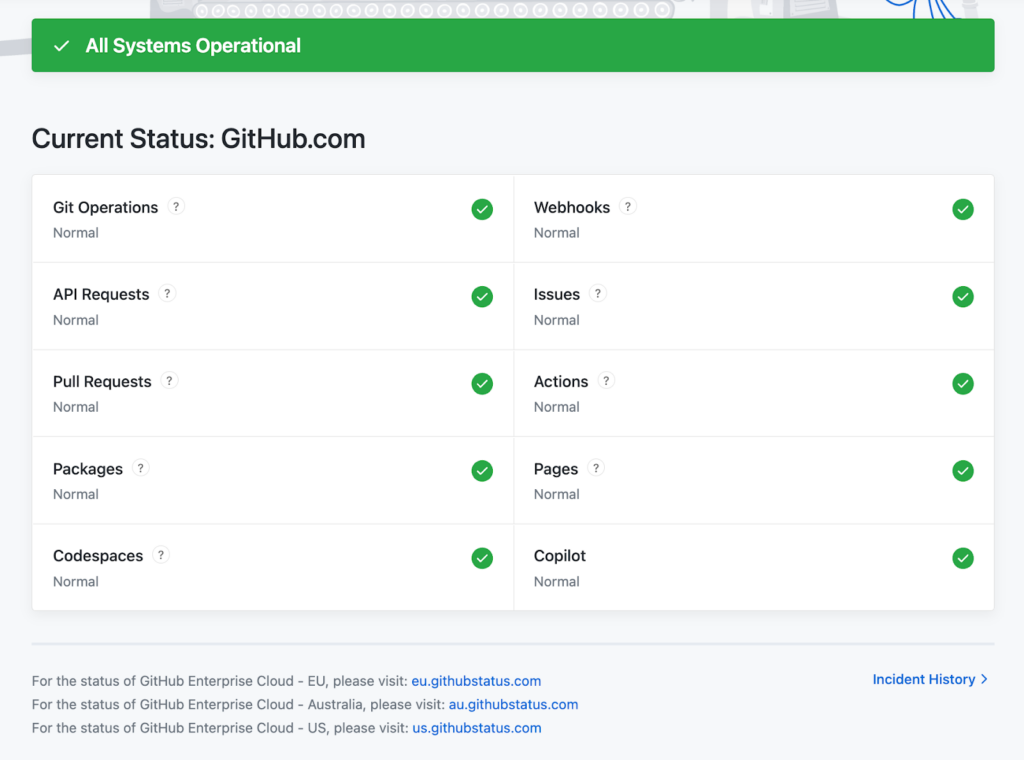Screen dimensions: 1024x760
Task: Click the checkmark in the All Systems Operational banner
Action: click(x=61, y=45)
